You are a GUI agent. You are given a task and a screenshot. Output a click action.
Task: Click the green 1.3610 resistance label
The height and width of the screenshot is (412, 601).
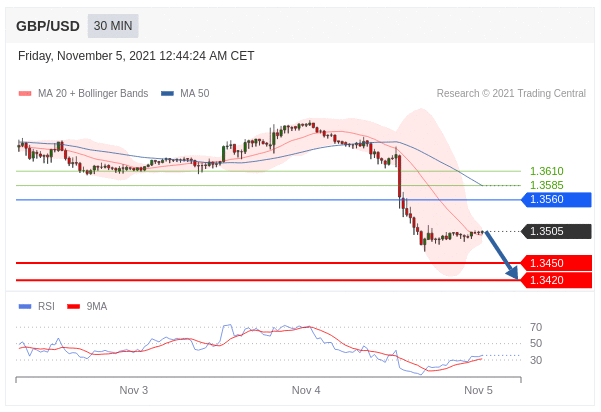click(546, 171)
